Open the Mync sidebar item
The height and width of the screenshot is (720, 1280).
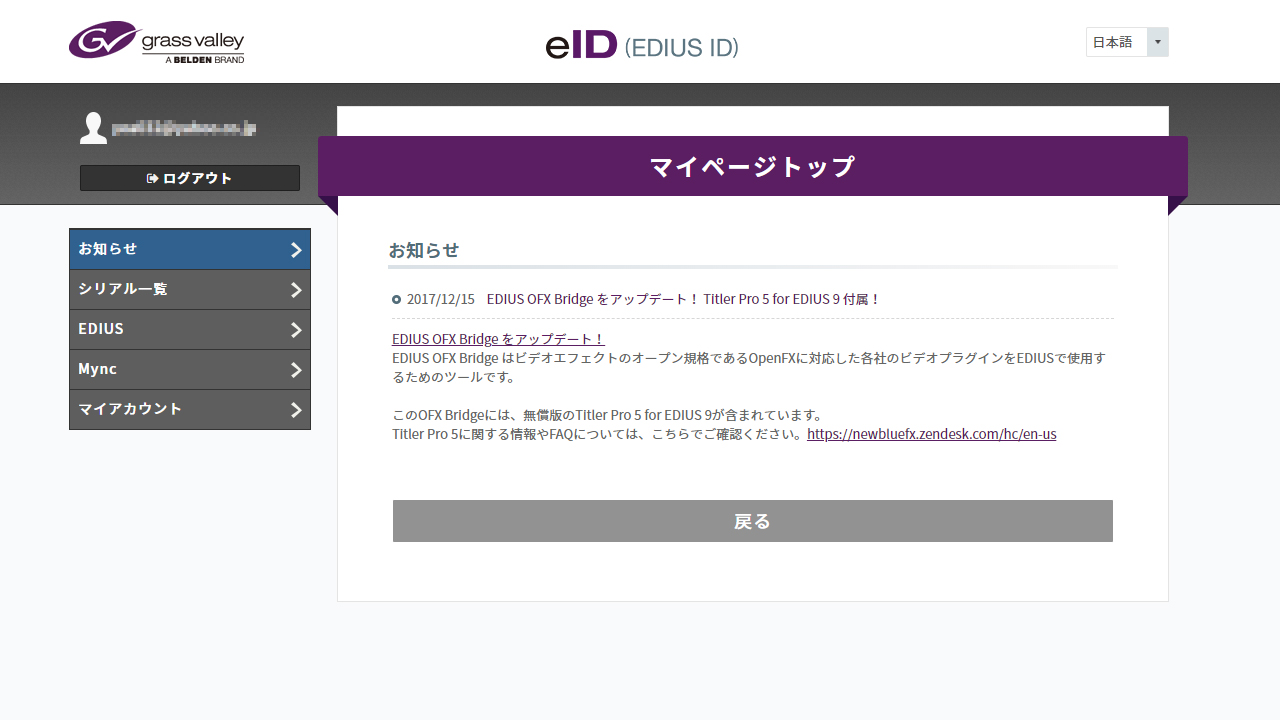point(190,370)
